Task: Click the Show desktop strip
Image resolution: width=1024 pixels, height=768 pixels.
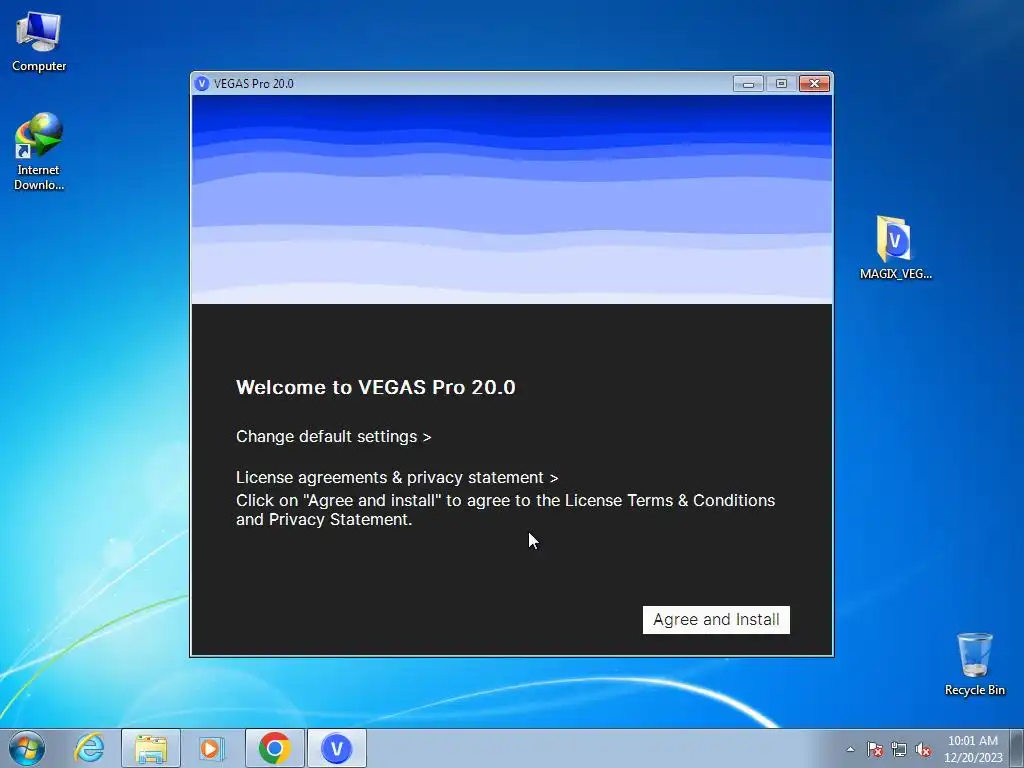Action: [1017, 748]
